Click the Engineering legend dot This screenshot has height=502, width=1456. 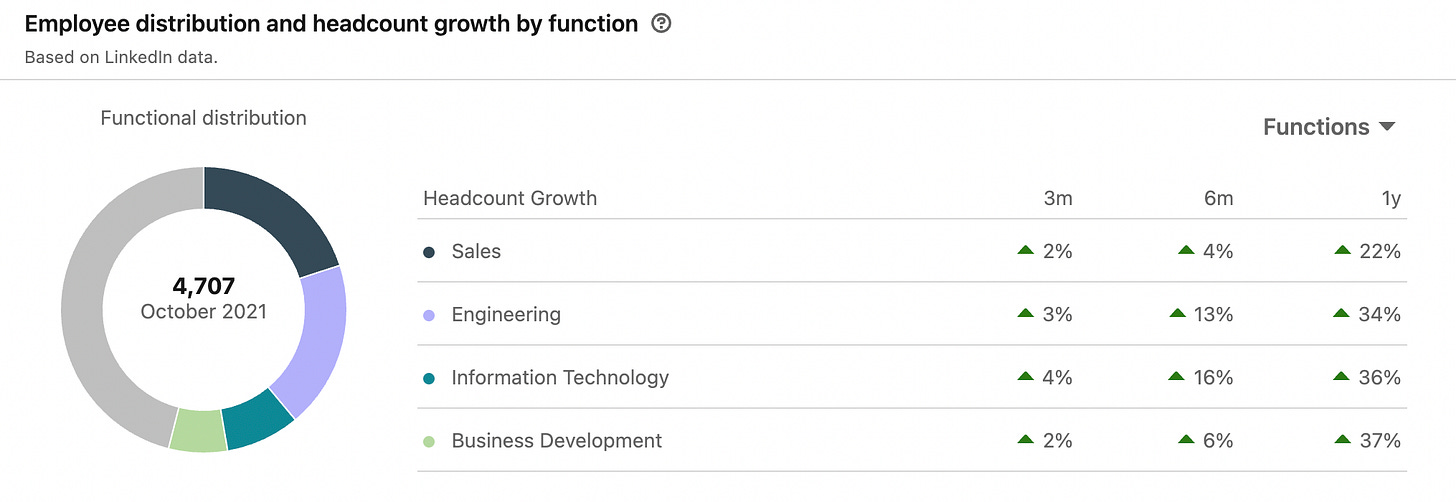429,315
